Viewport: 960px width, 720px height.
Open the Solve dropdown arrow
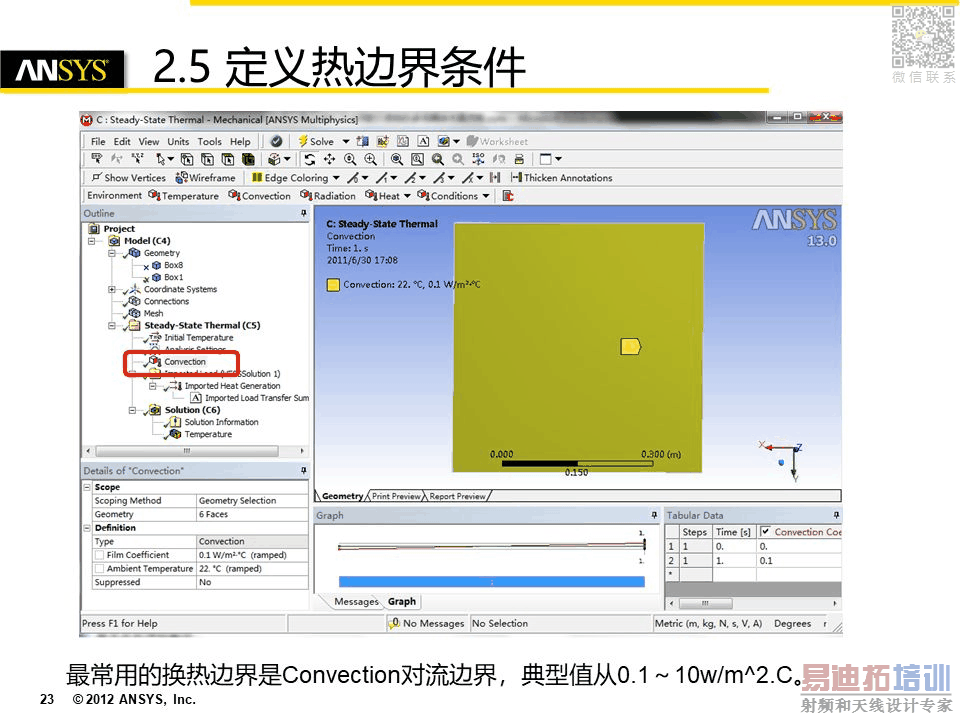(x=346, y=141)
